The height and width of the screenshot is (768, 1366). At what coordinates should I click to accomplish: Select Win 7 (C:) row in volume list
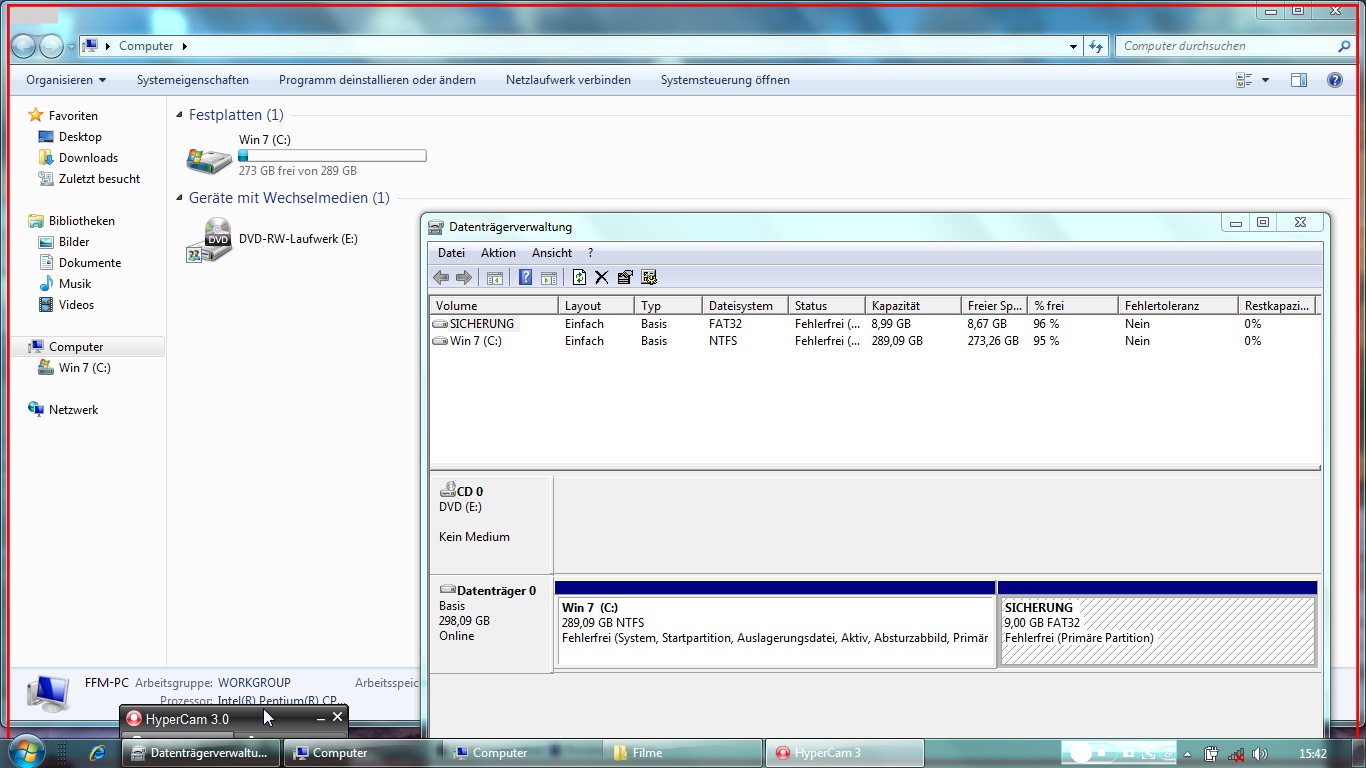pyautogui.click(x=874, y=341)
